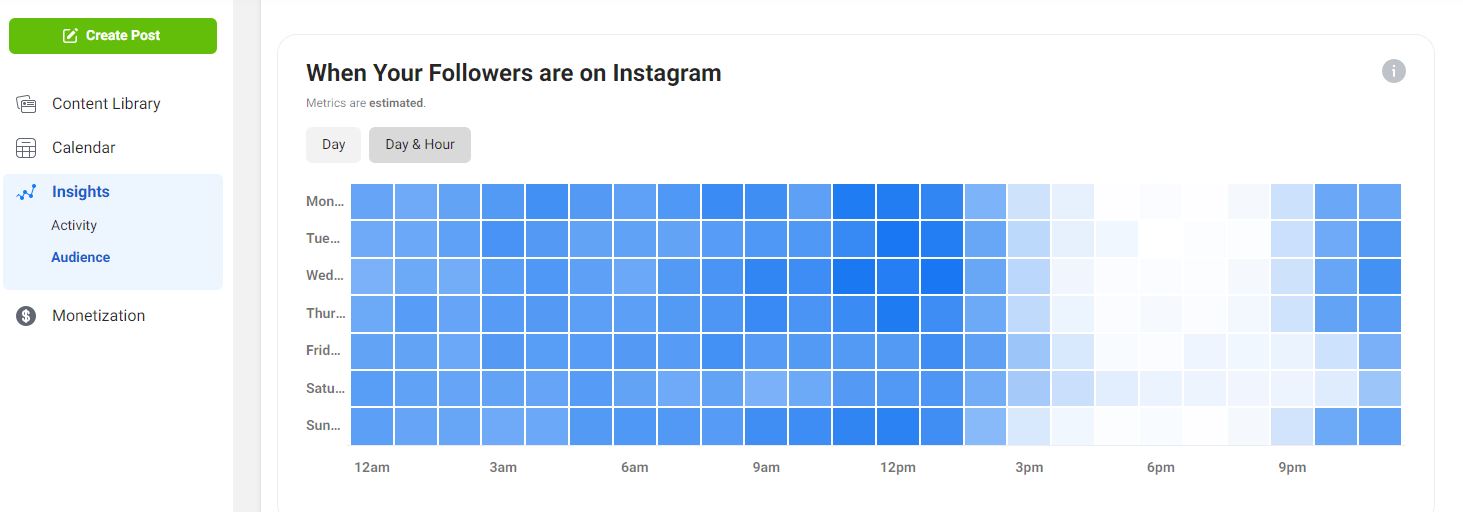The height and width of the screenshot is (512, 1463).
Task: Click the green Create Post button
Action: (113, 36)
